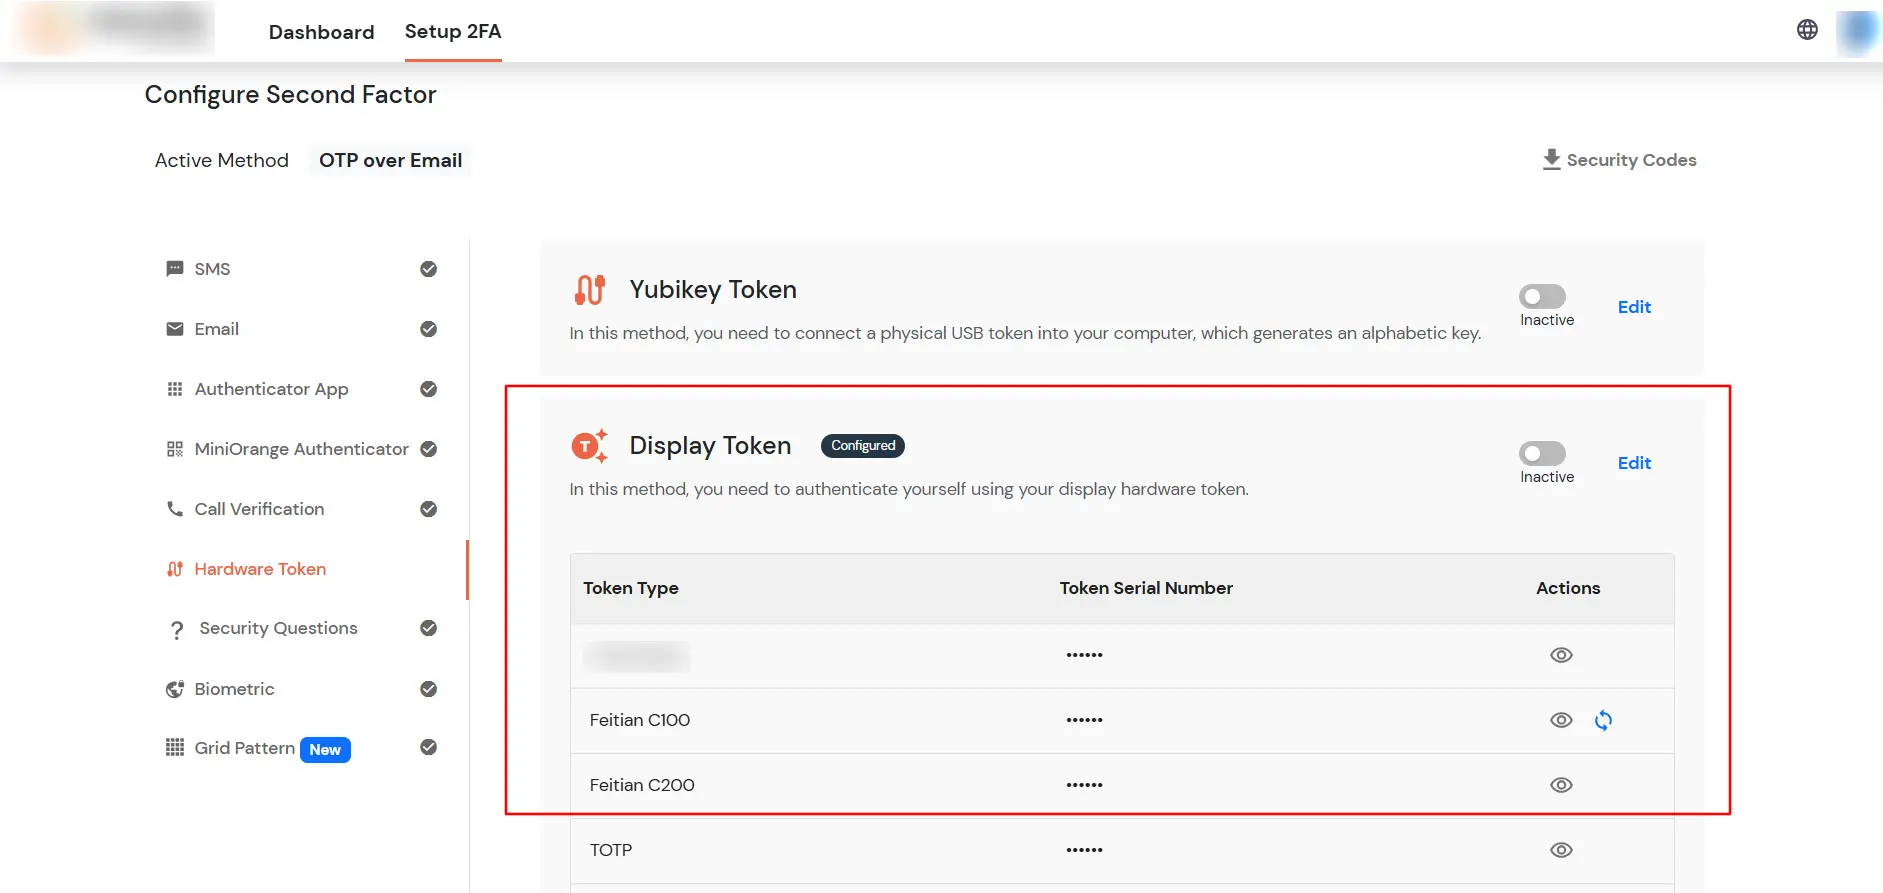Open the Dashboard tab

[321, 32]
